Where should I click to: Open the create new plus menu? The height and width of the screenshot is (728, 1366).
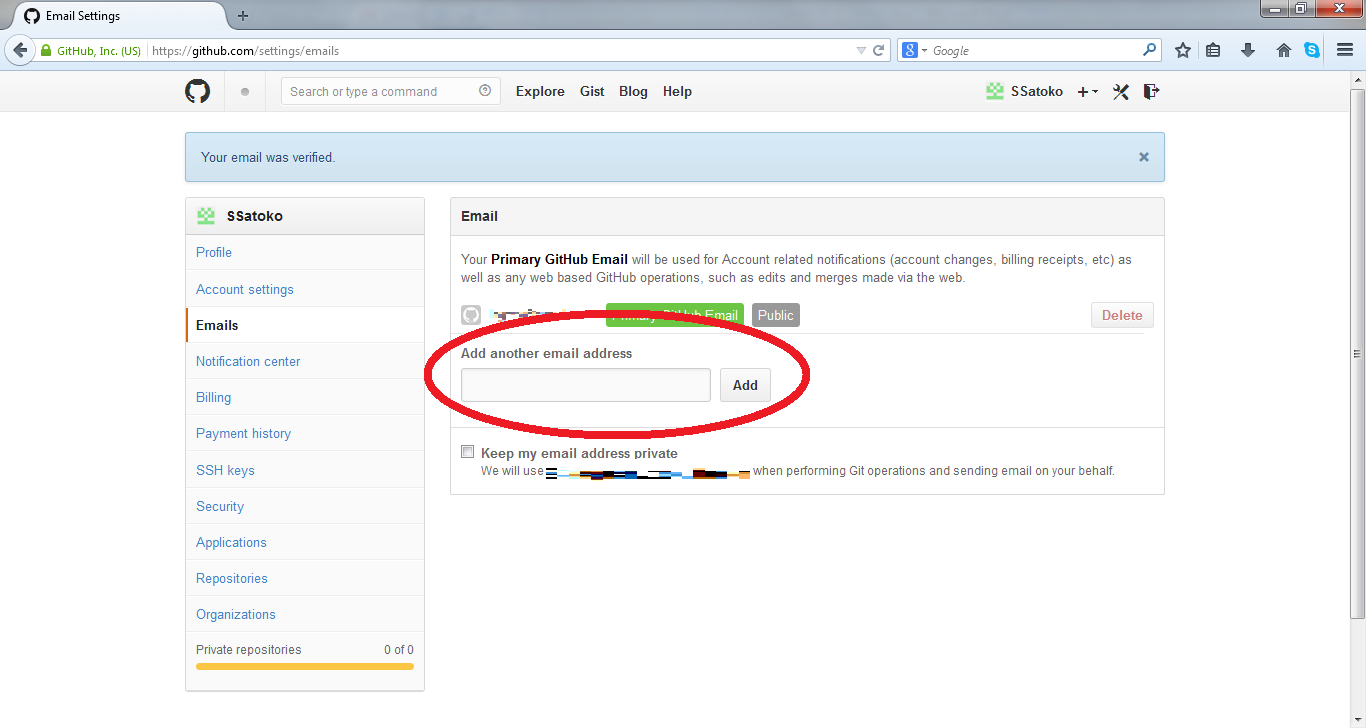click(x=1087, y=92)
